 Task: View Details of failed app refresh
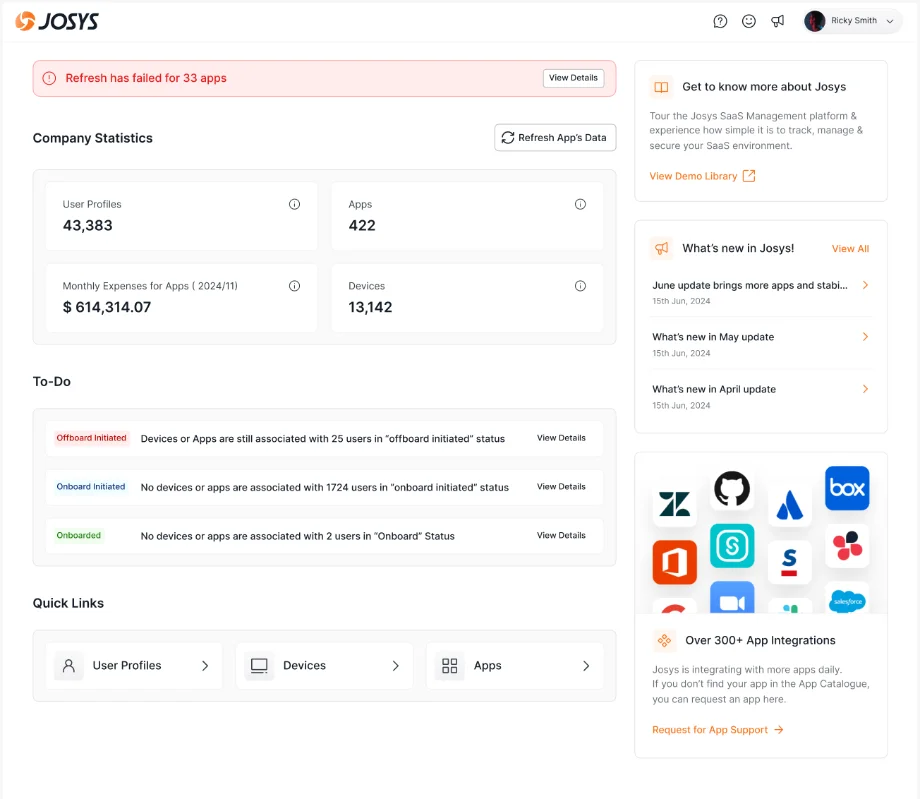(573, 78)
